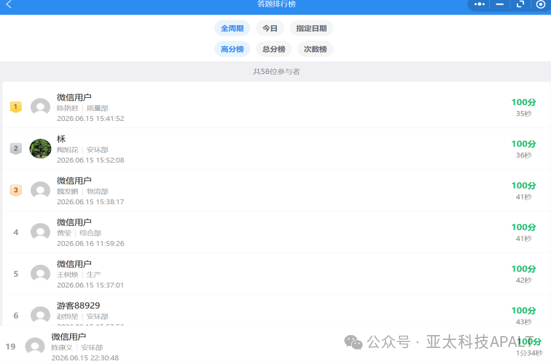Switch to the 今日 tab
This screenshot has width=551, height=364.
pos(270,28)
